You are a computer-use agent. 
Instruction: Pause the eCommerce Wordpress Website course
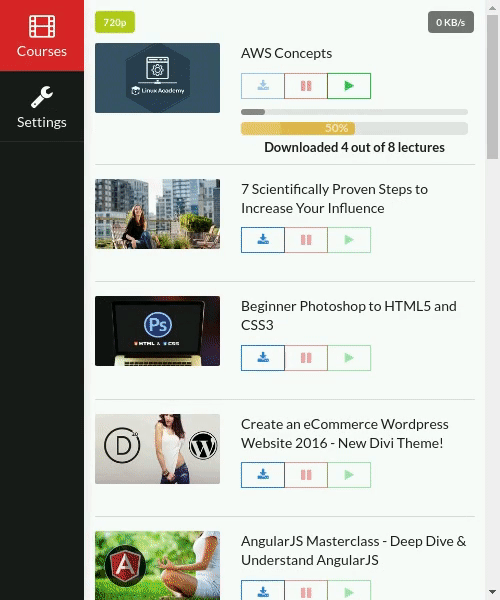[x=306, y=475]
